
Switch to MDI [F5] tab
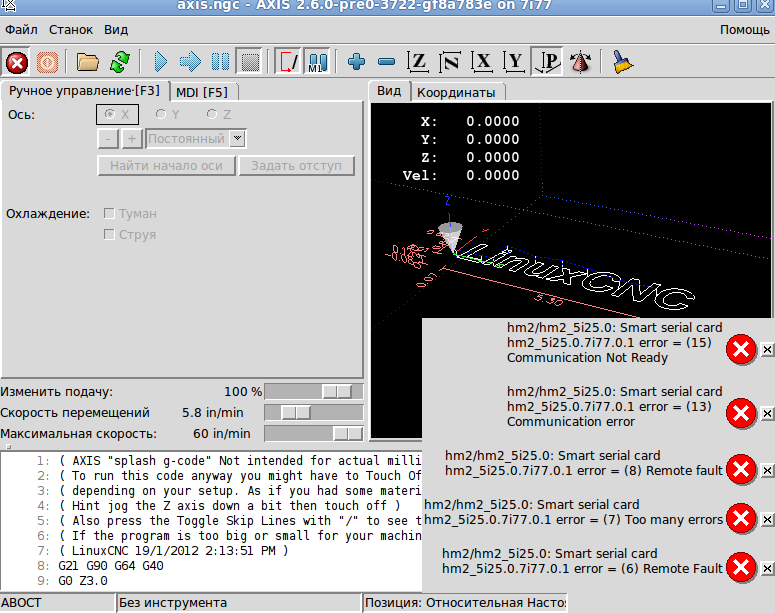(202, 92)
